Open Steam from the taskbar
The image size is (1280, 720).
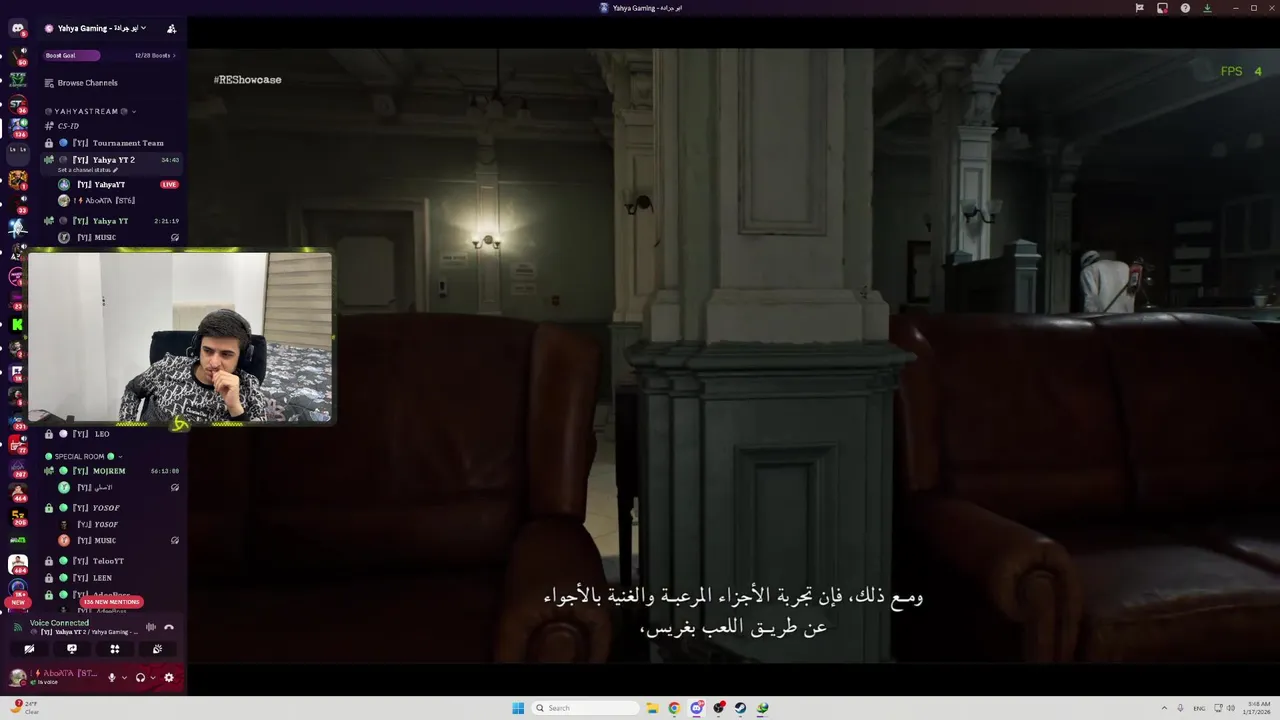[x=740, y=708]
